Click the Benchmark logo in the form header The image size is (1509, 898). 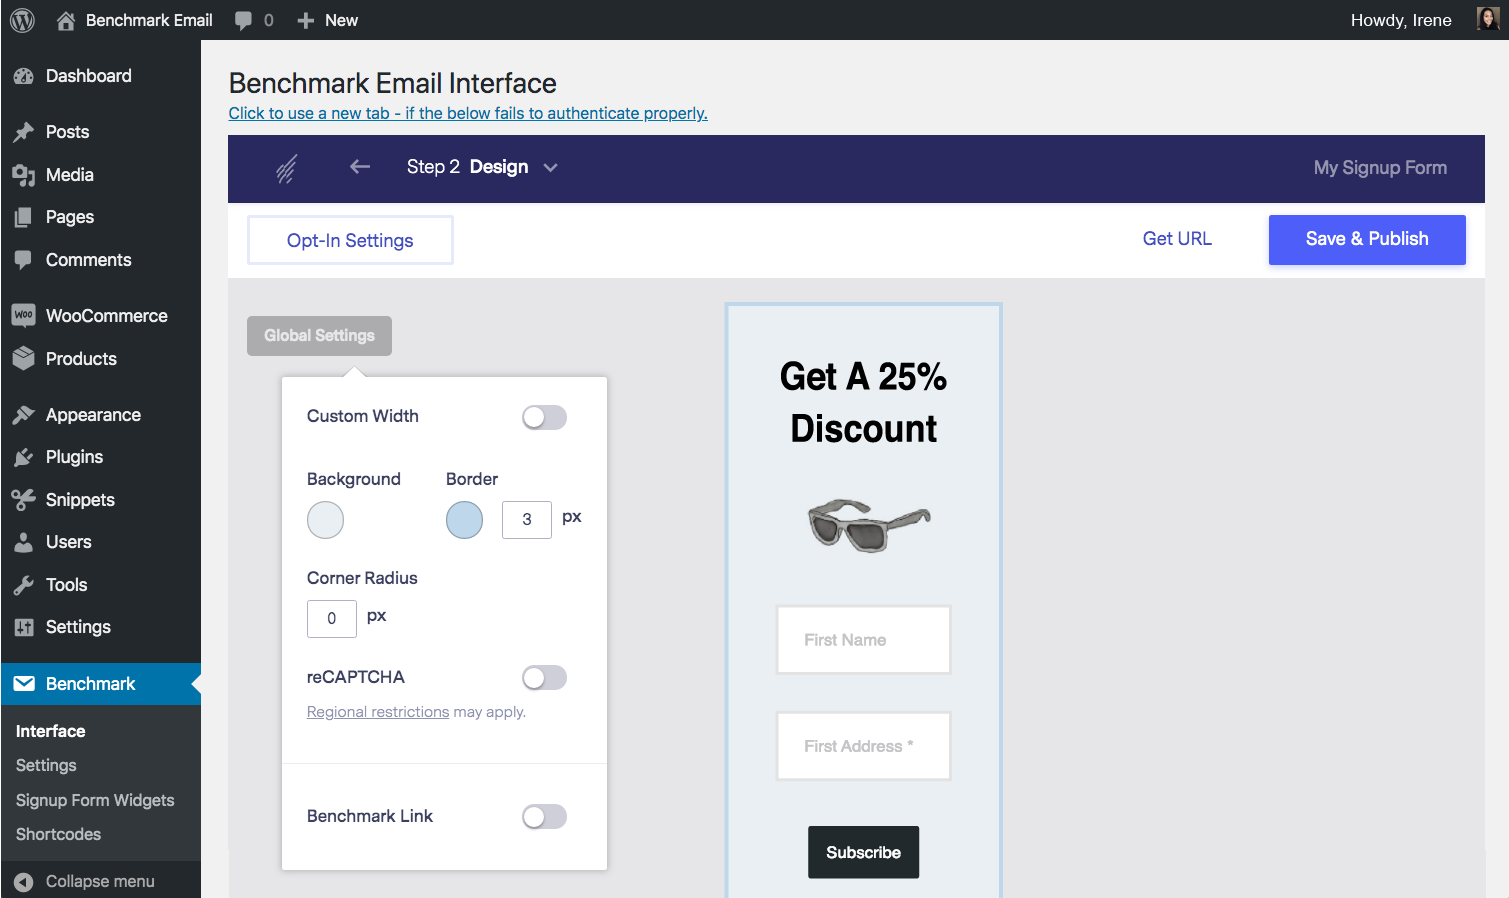point(286,167)
